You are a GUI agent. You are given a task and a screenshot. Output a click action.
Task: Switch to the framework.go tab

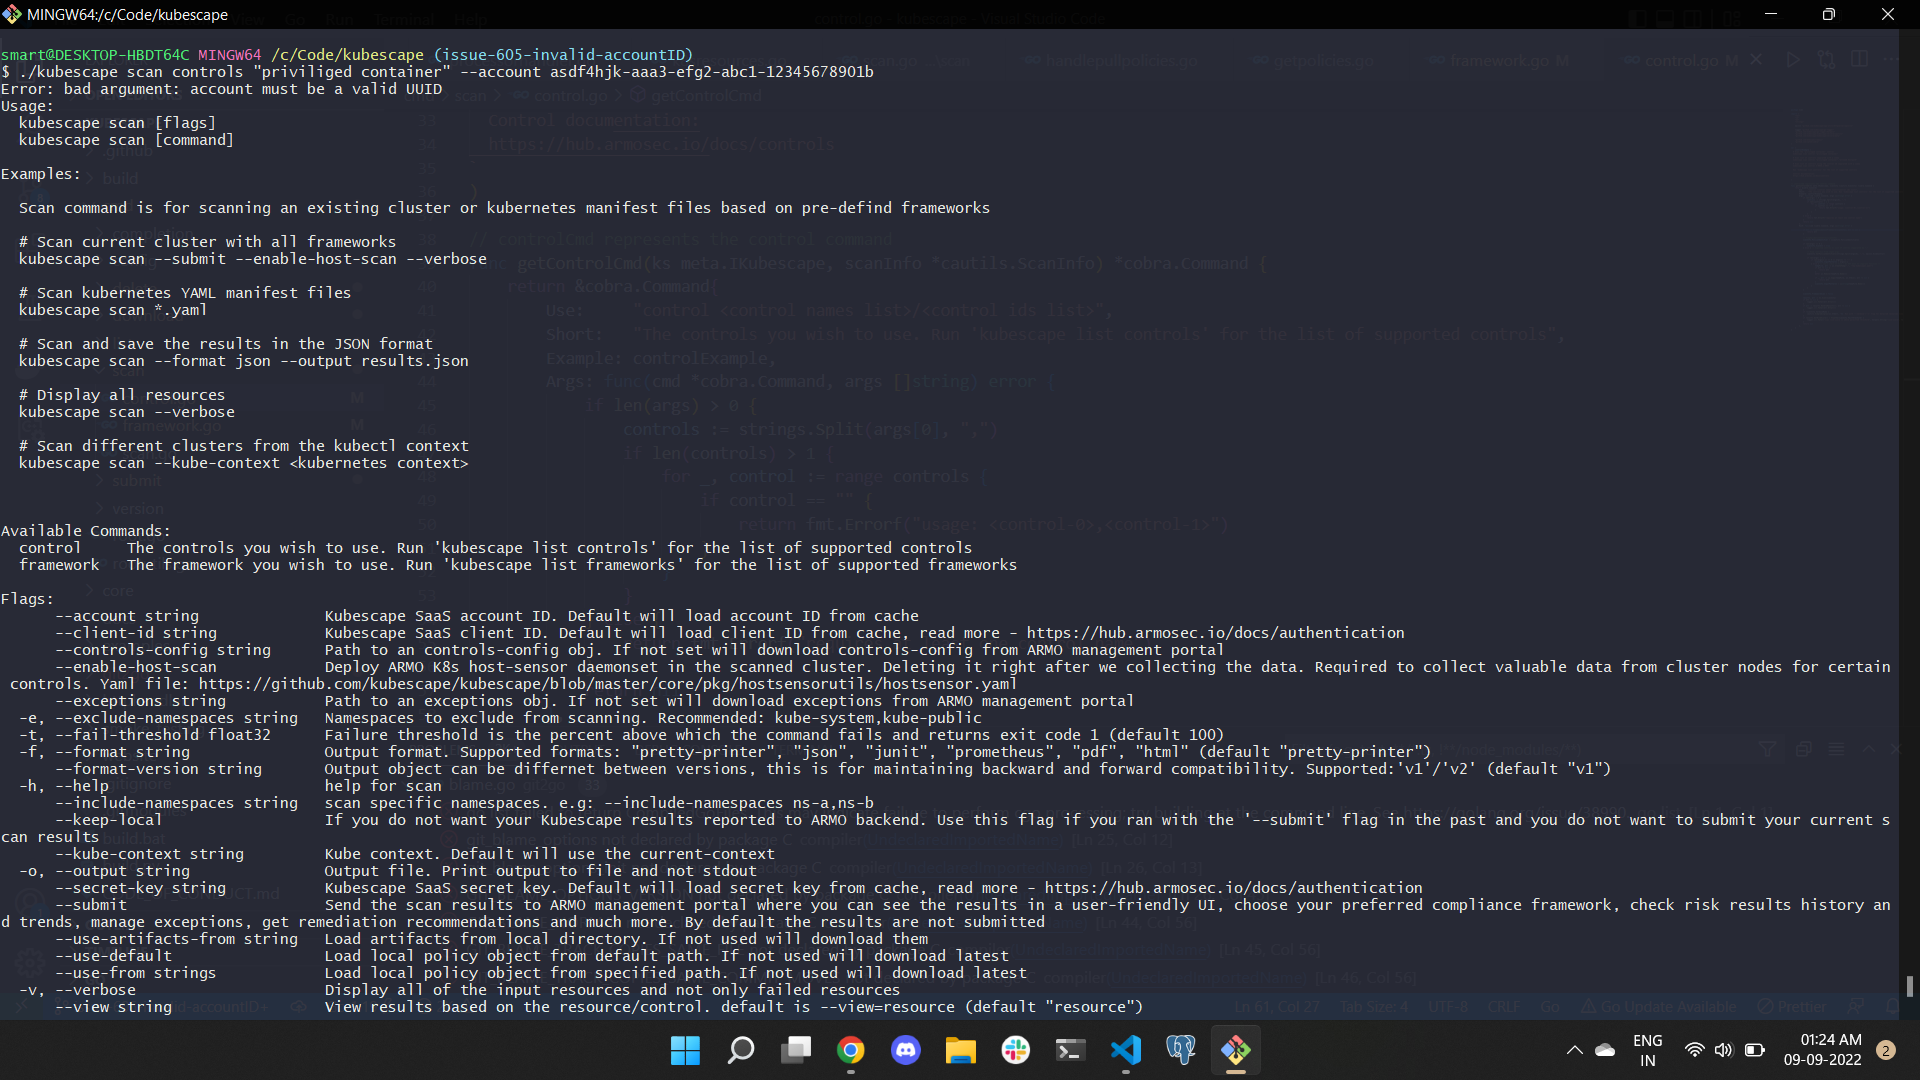coord(1497,60)
